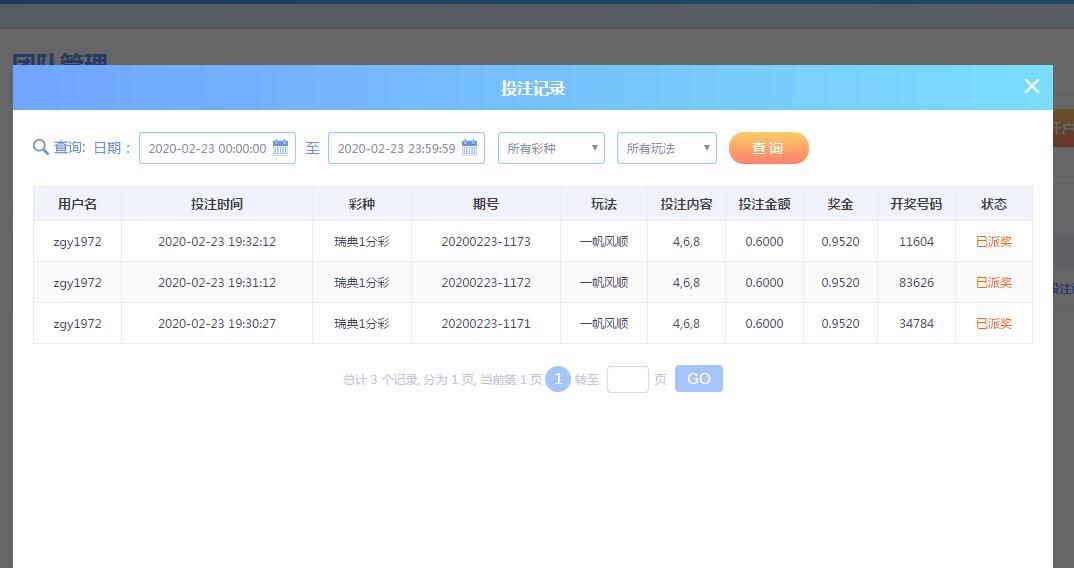Edit the start date 2020-02-23 00:00:00

tap(217, 148)
